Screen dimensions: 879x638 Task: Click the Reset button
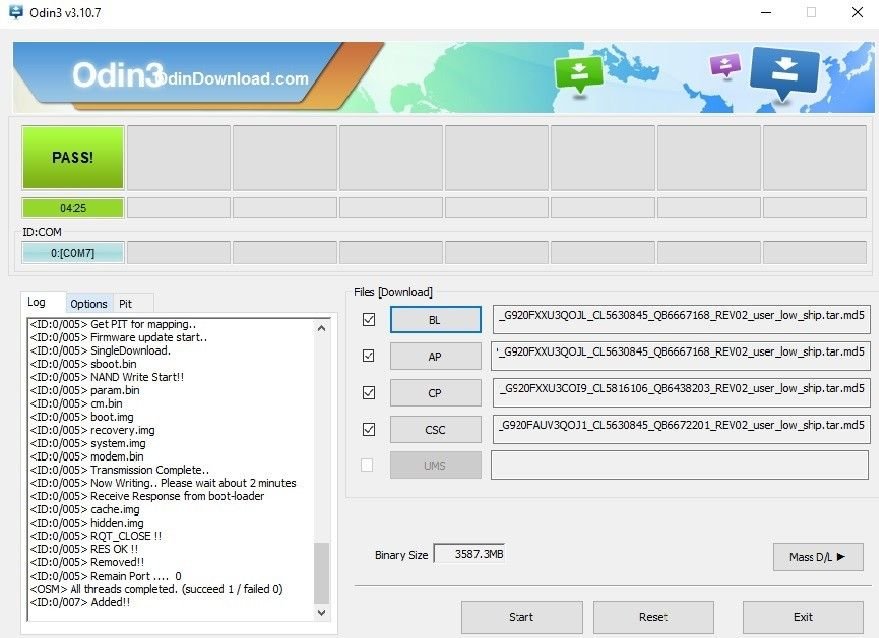coord(653,617)
